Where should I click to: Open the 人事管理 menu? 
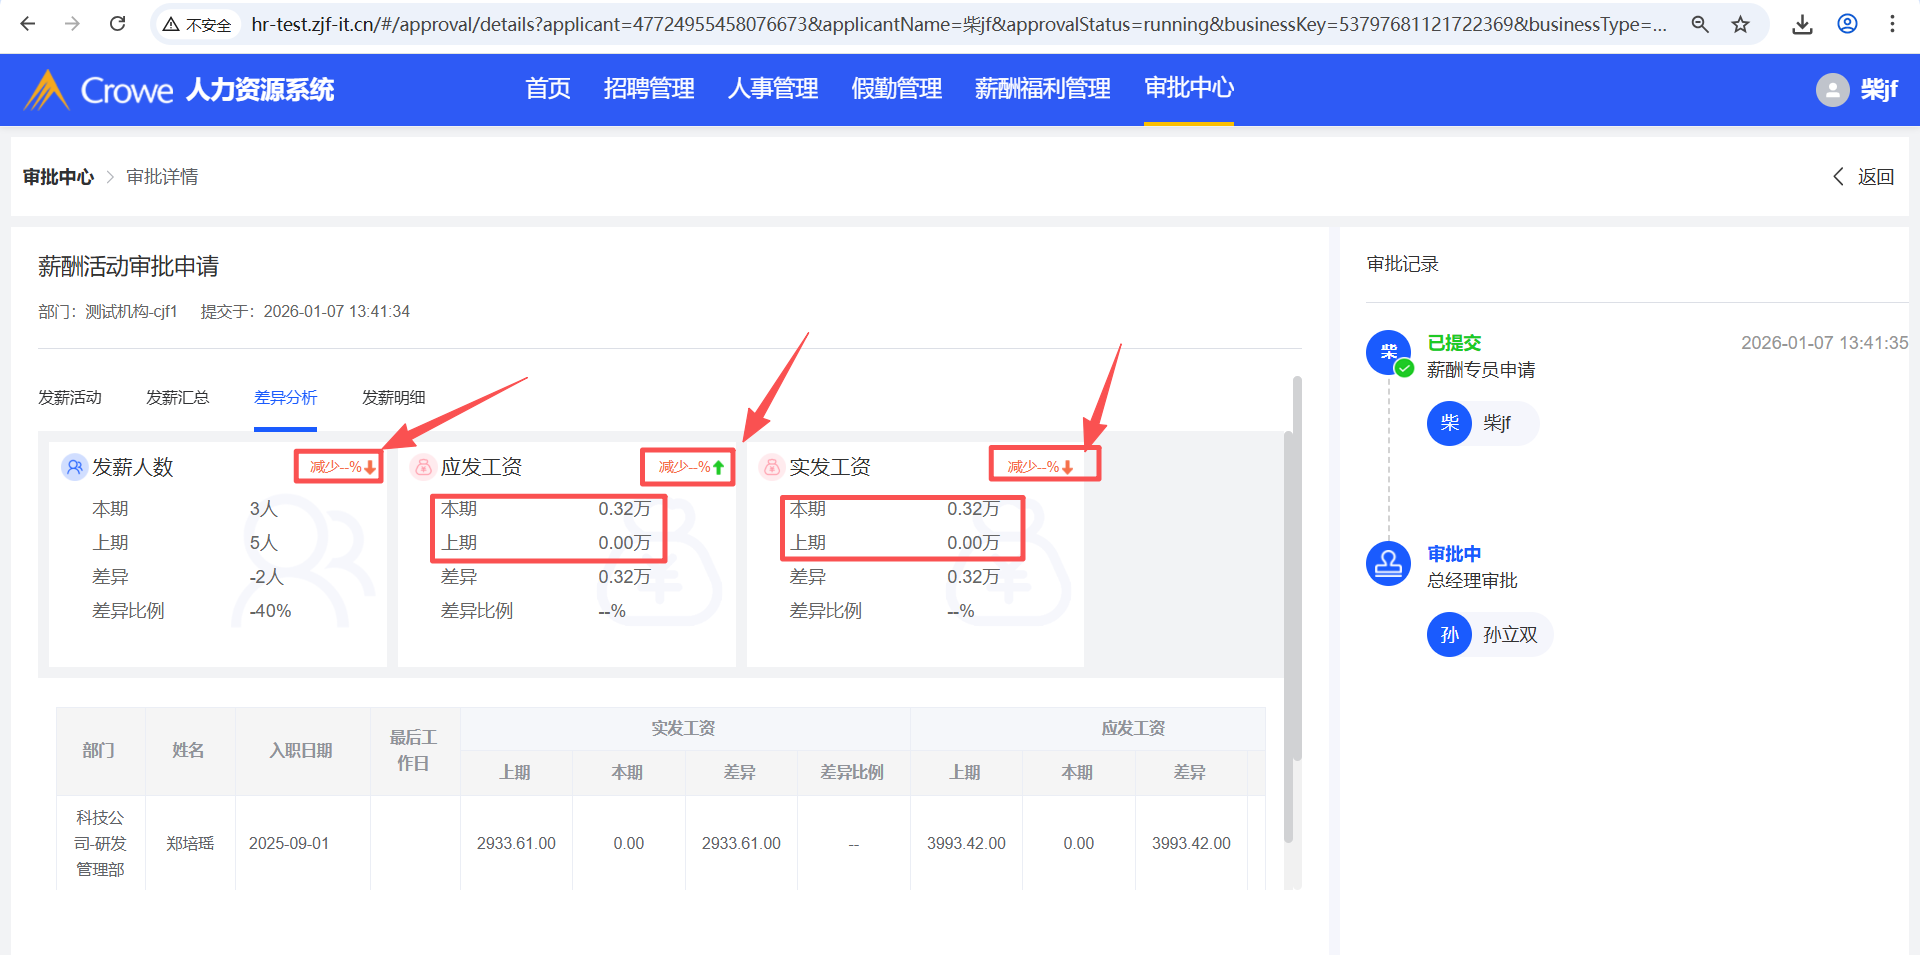(x=773, y=89)
